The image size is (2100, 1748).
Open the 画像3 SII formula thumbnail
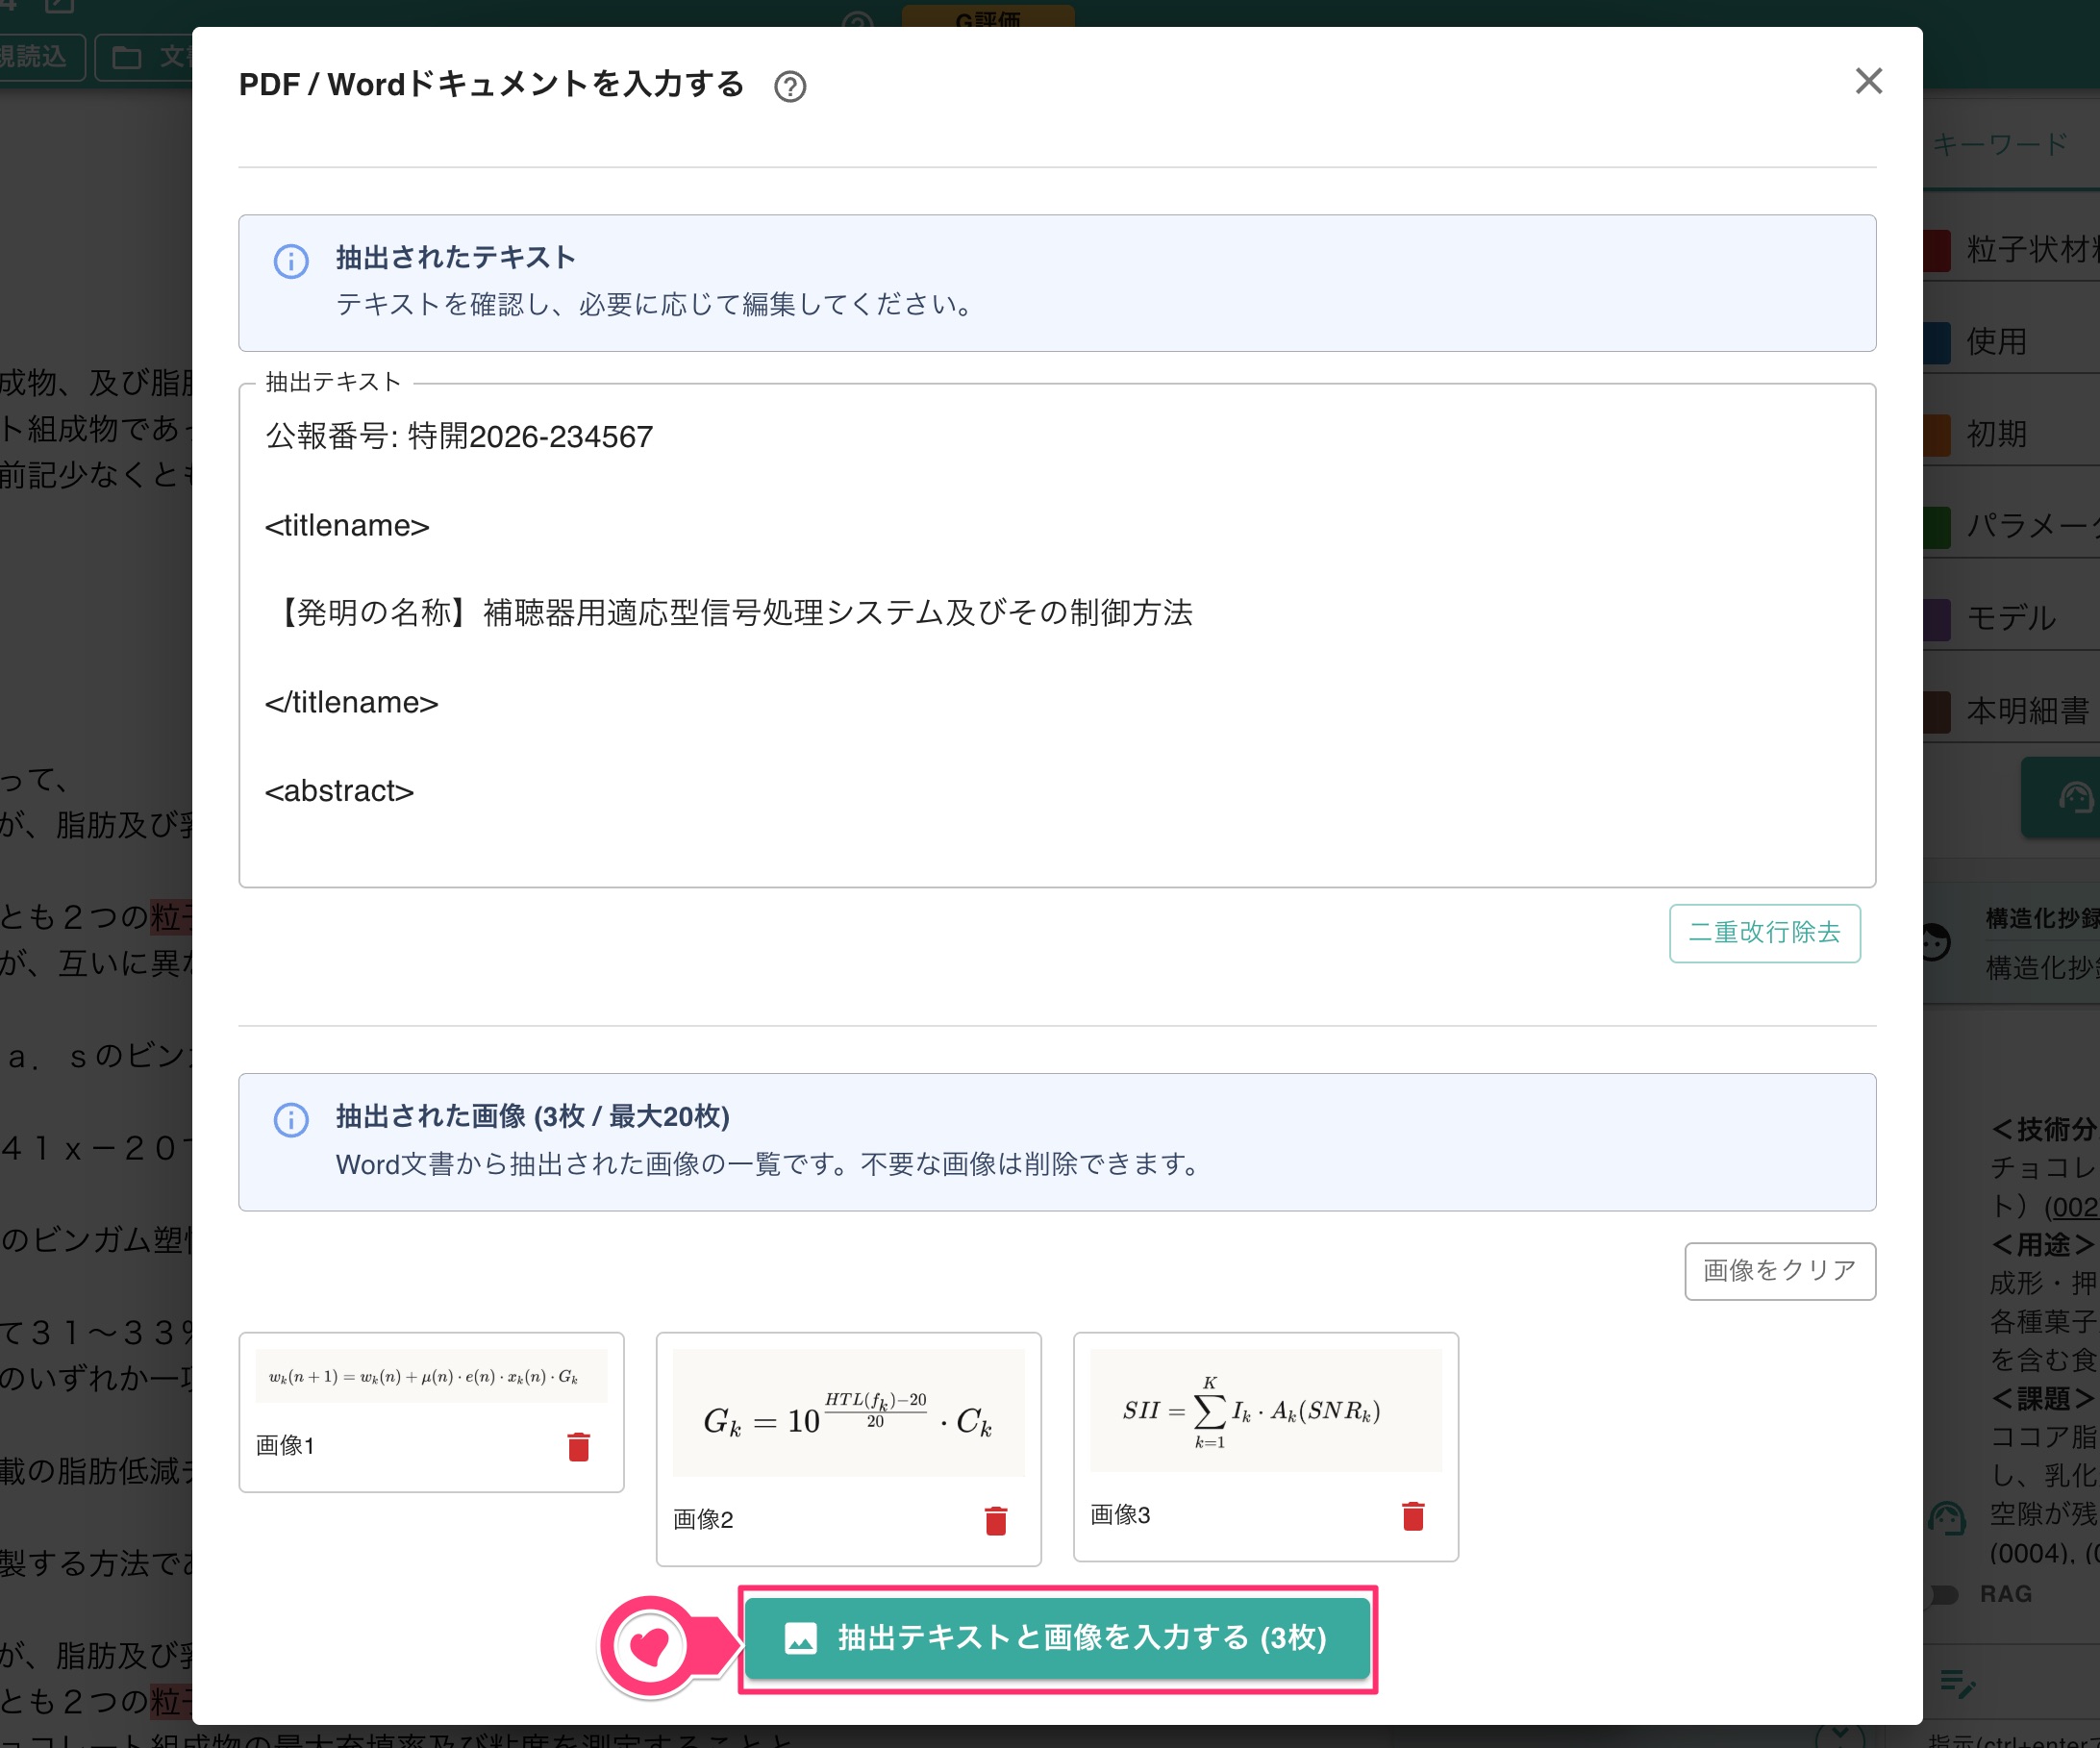pos(1265,1410)
